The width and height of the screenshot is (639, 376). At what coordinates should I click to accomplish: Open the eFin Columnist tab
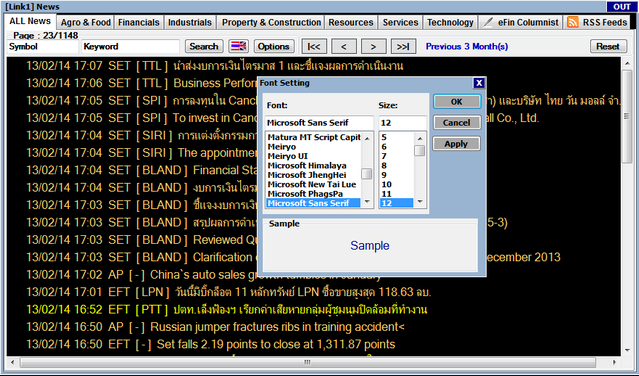tap(521, 22)
